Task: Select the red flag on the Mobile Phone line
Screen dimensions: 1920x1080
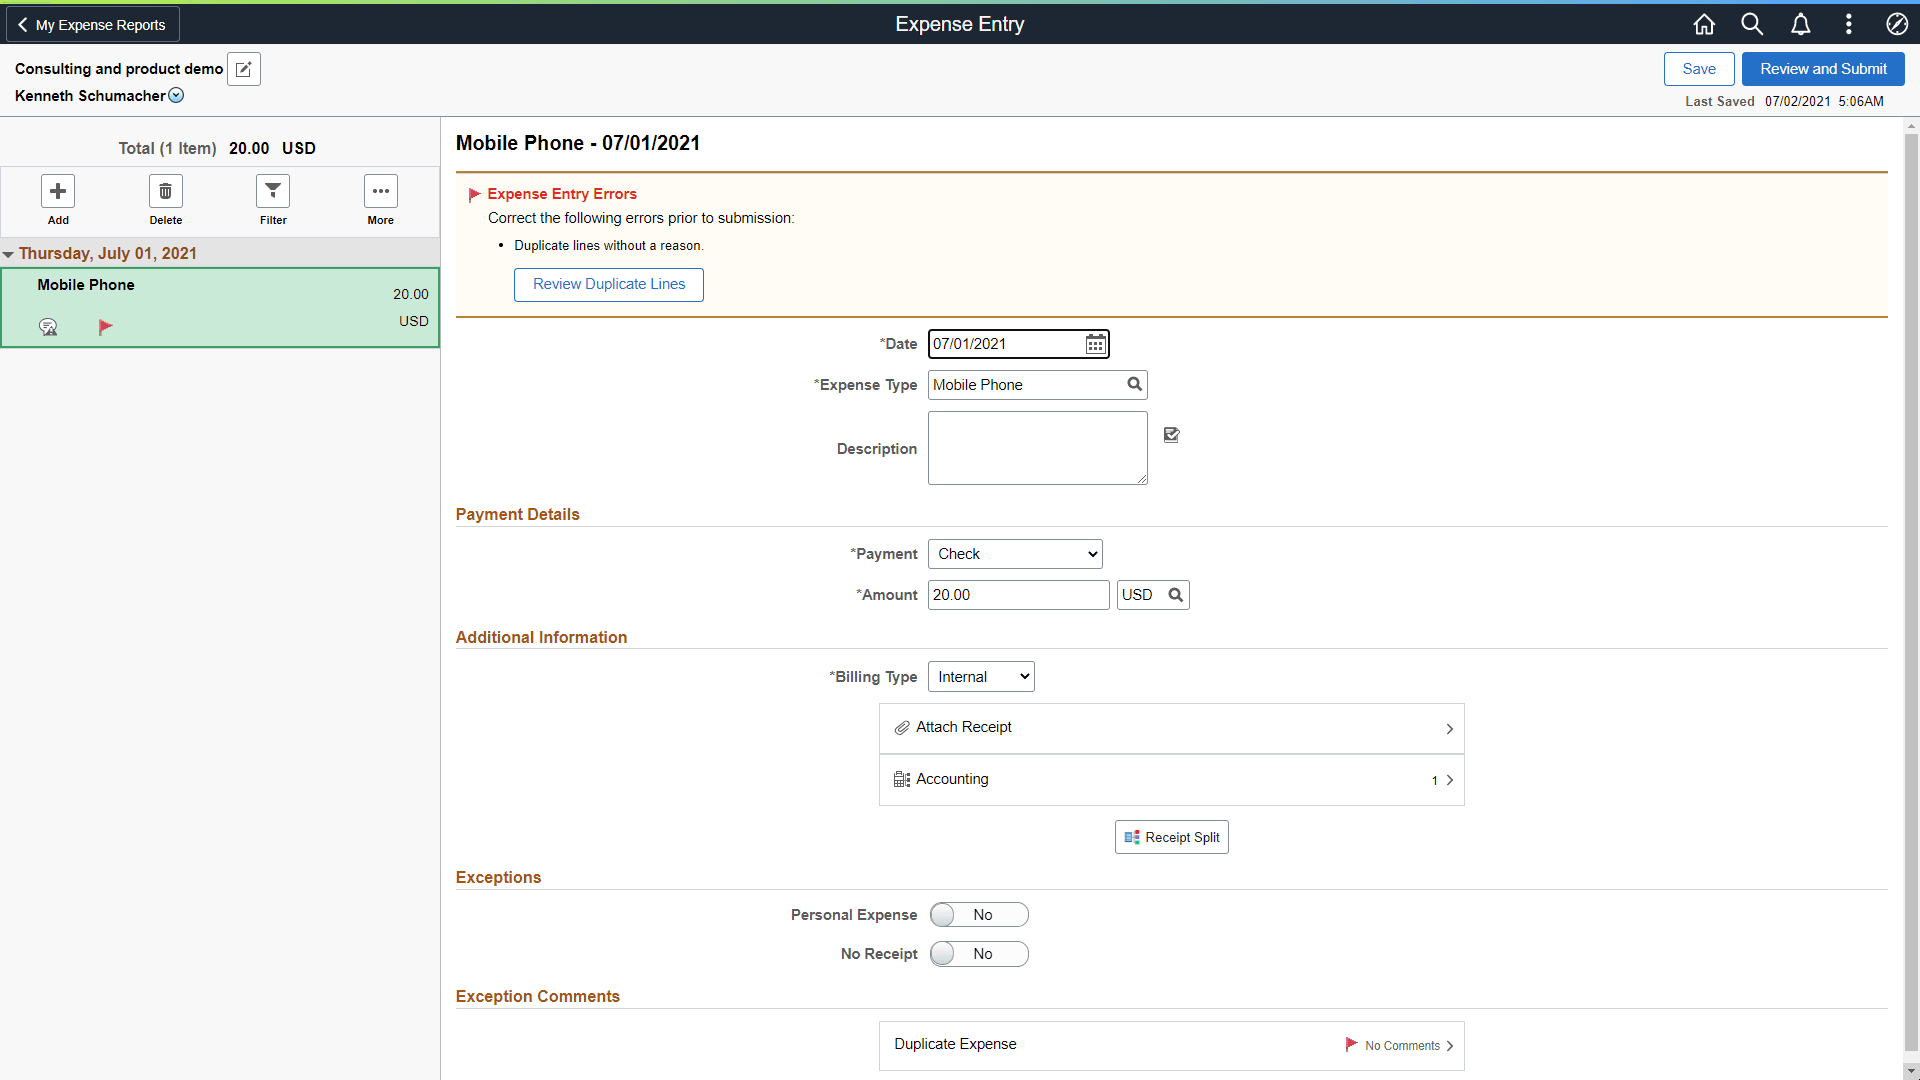Action: point(105,326)
